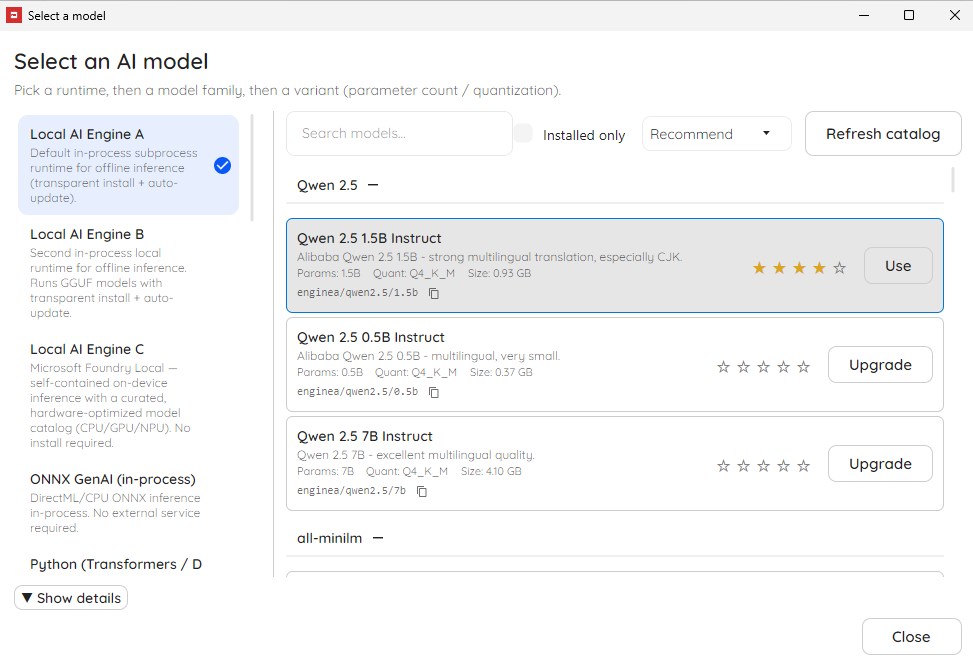Rate Qwen 2.5 0.5B Instruct three stars
The width and height of the screenshot is (973, 667).
pyautogui.click(x=763, y=367)
